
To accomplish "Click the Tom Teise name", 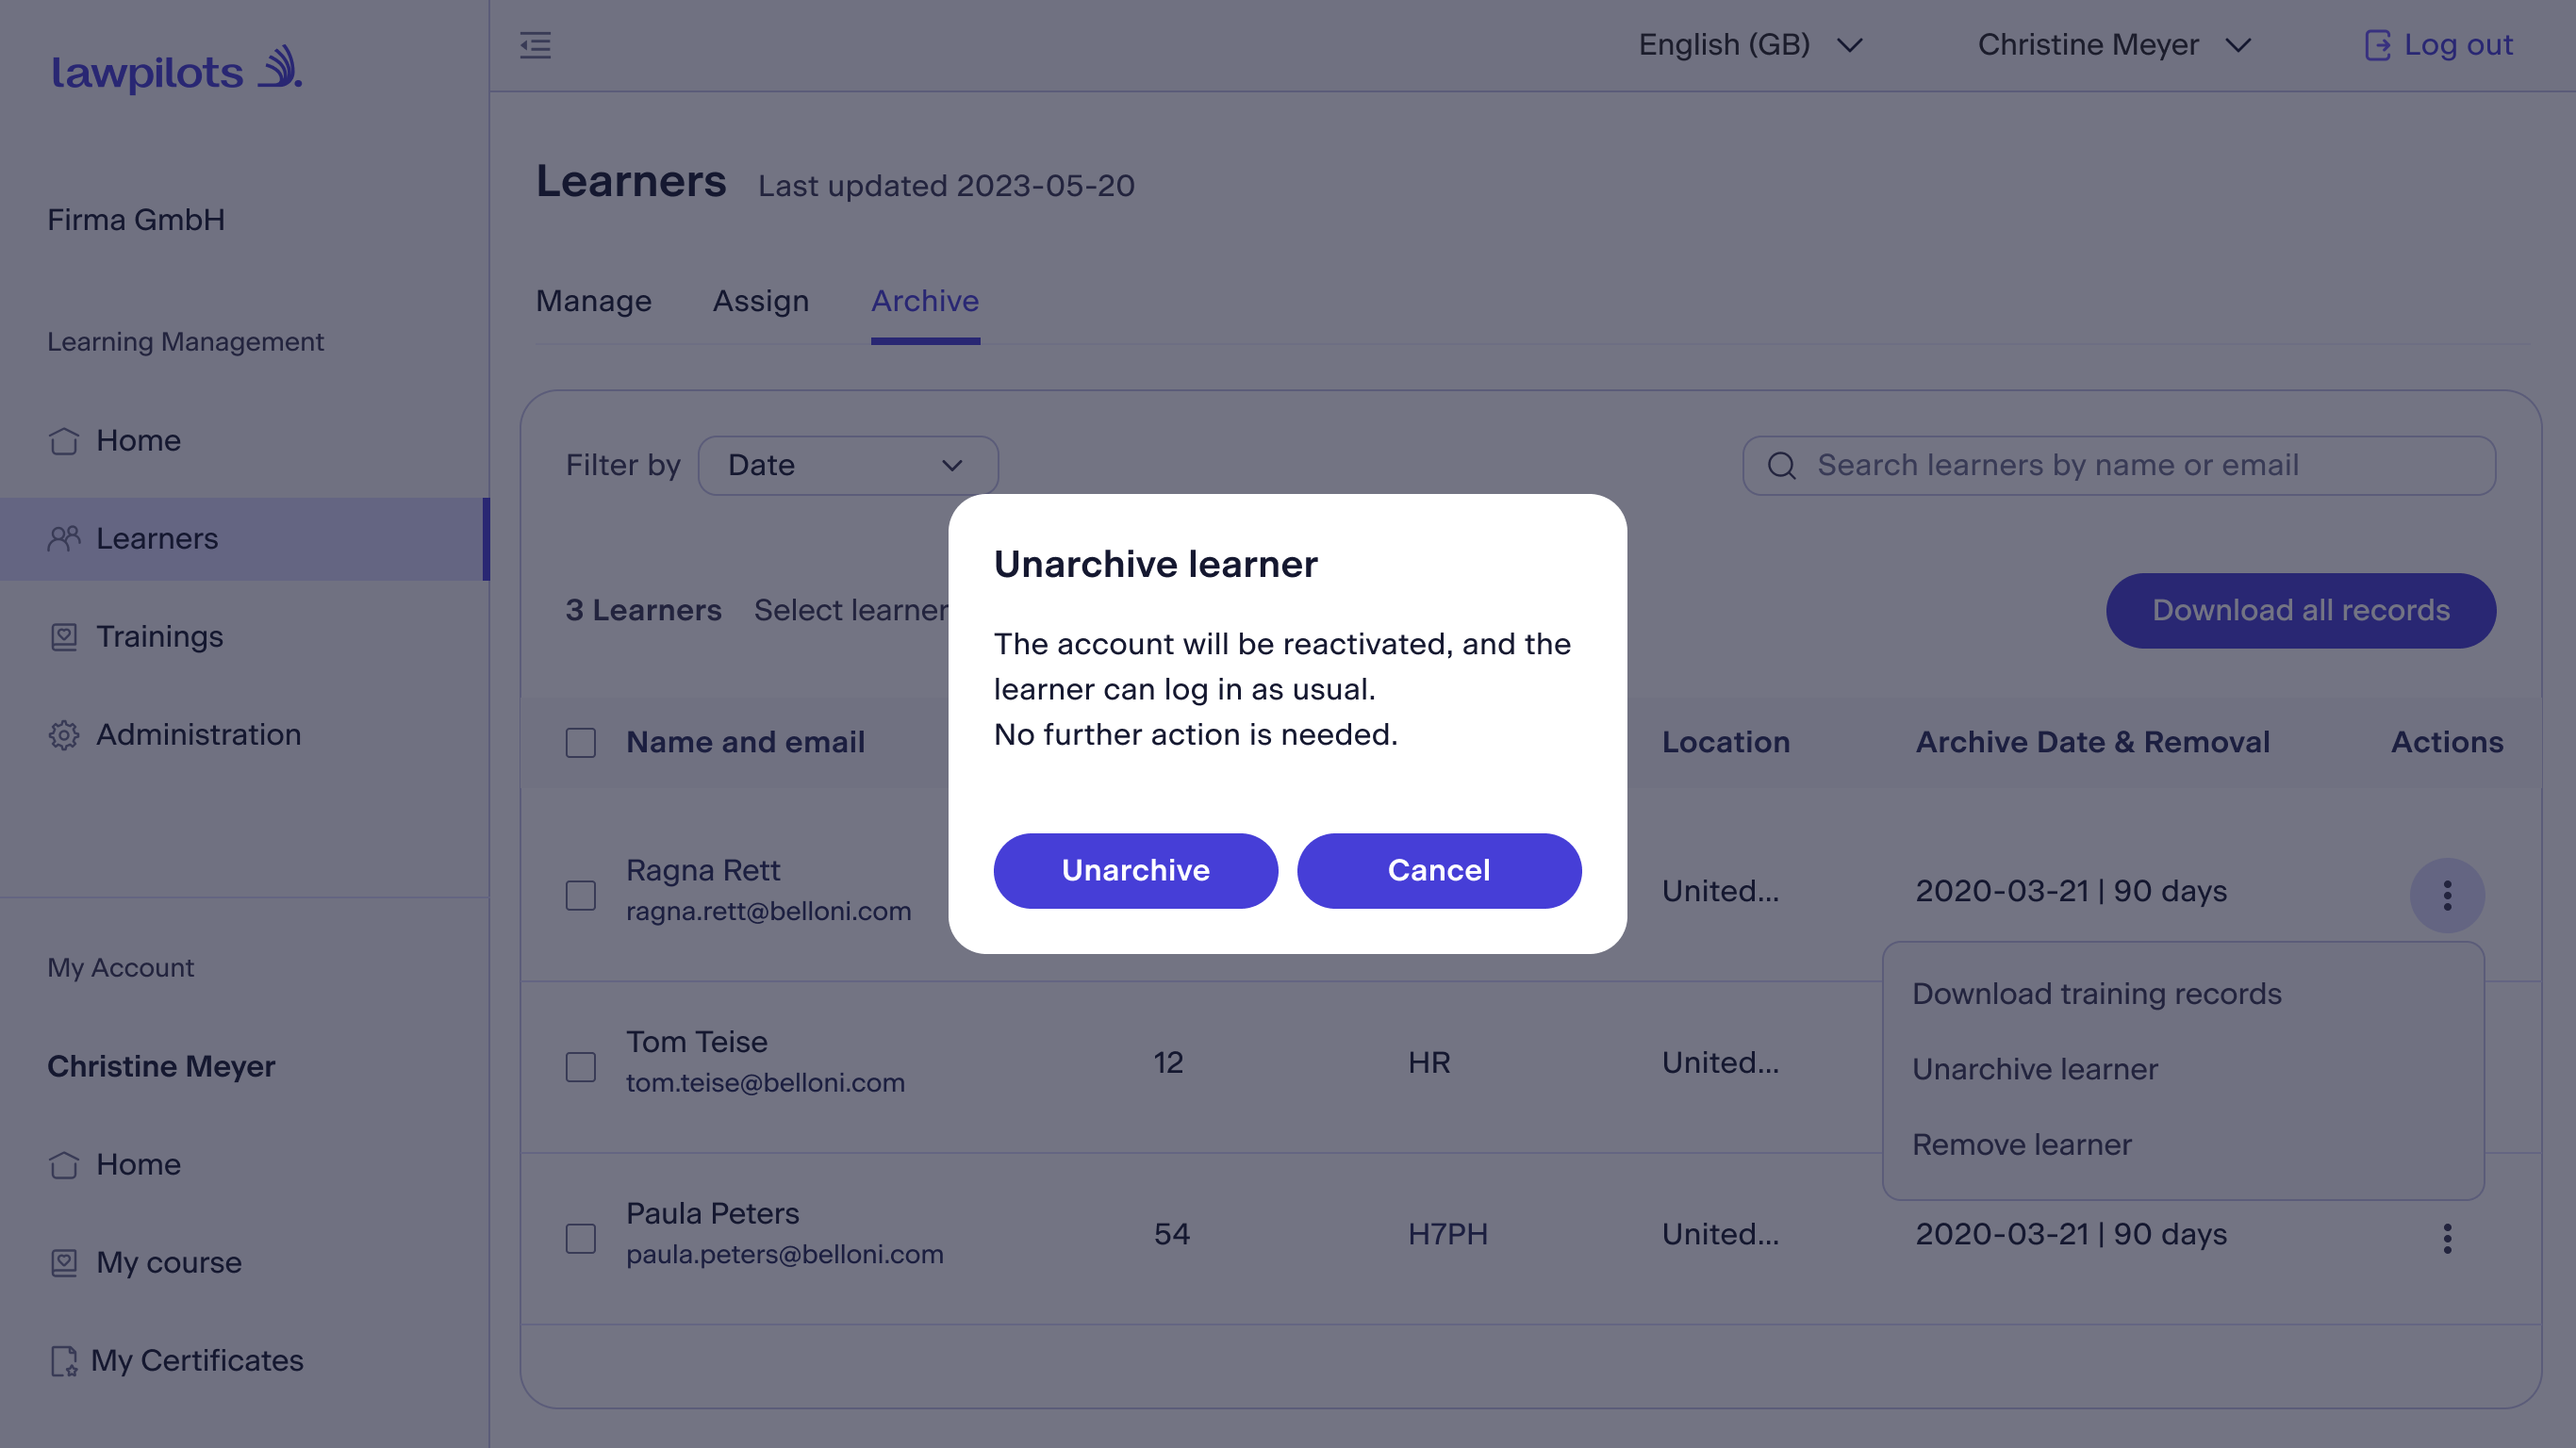I will point(696,1043).
